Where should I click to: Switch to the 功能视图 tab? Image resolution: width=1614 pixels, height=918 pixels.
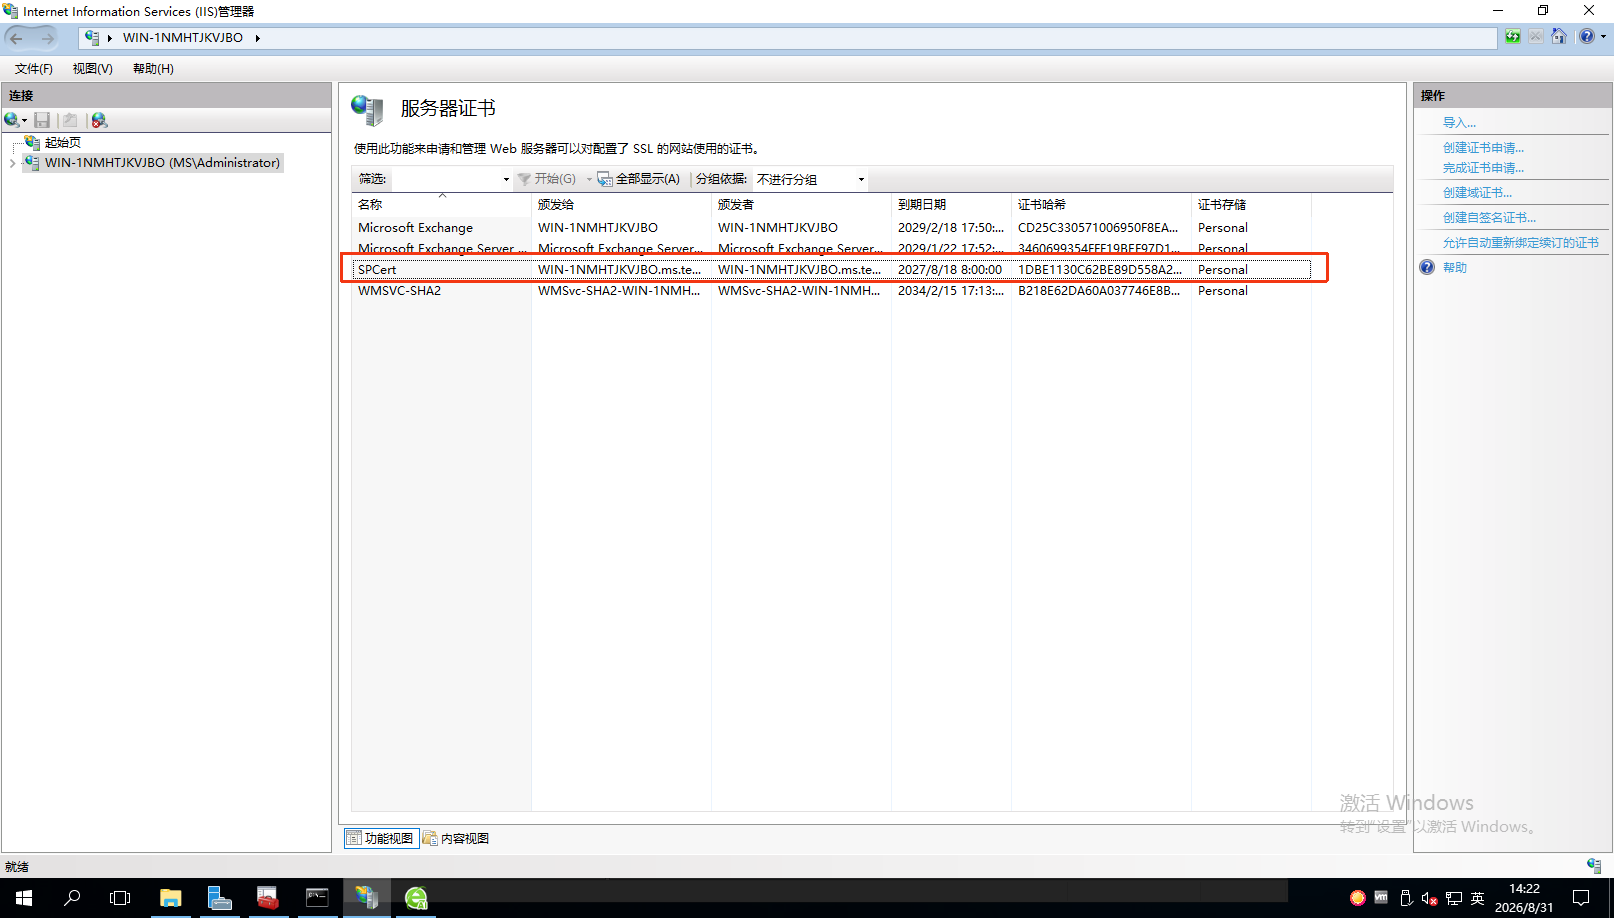click(381, 839)
